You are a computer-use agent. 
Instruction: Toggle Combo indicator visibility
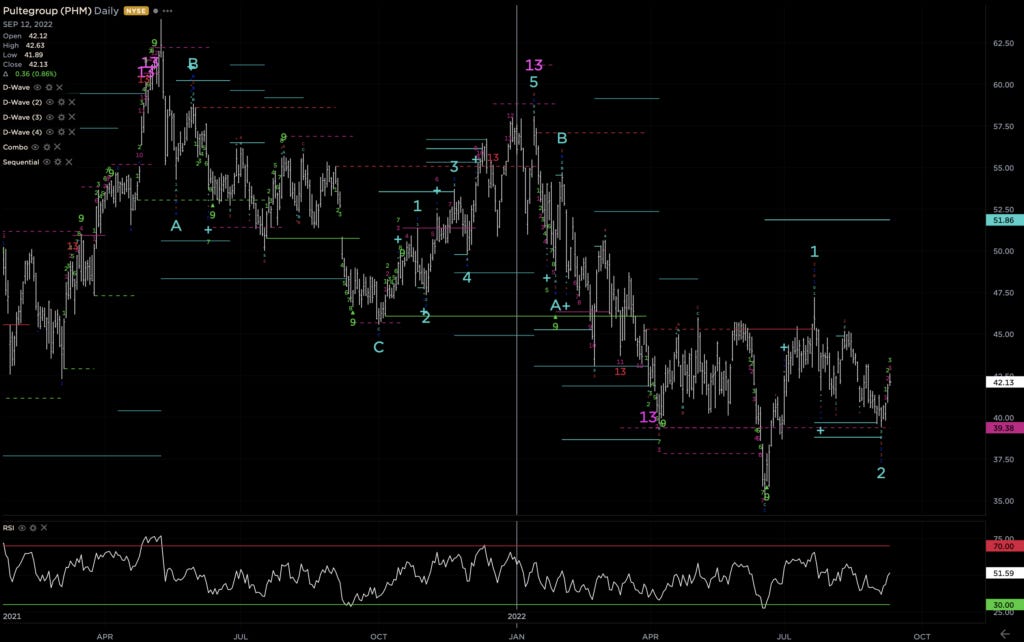[35, 148]
